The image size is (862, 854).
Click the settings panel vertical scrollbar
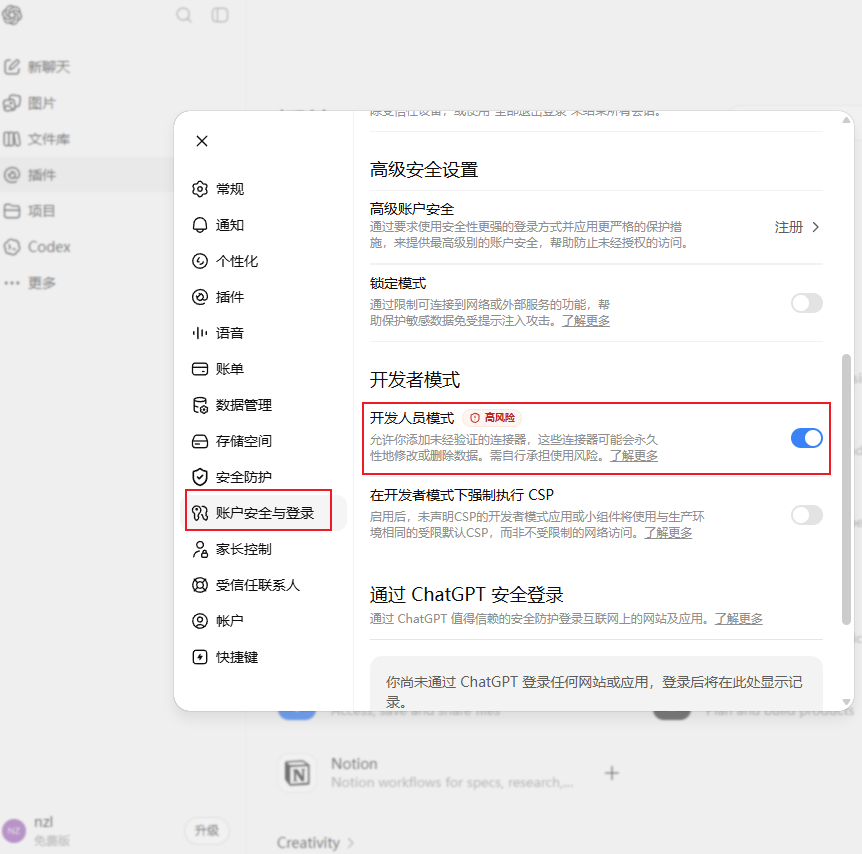tap(846, 489)
